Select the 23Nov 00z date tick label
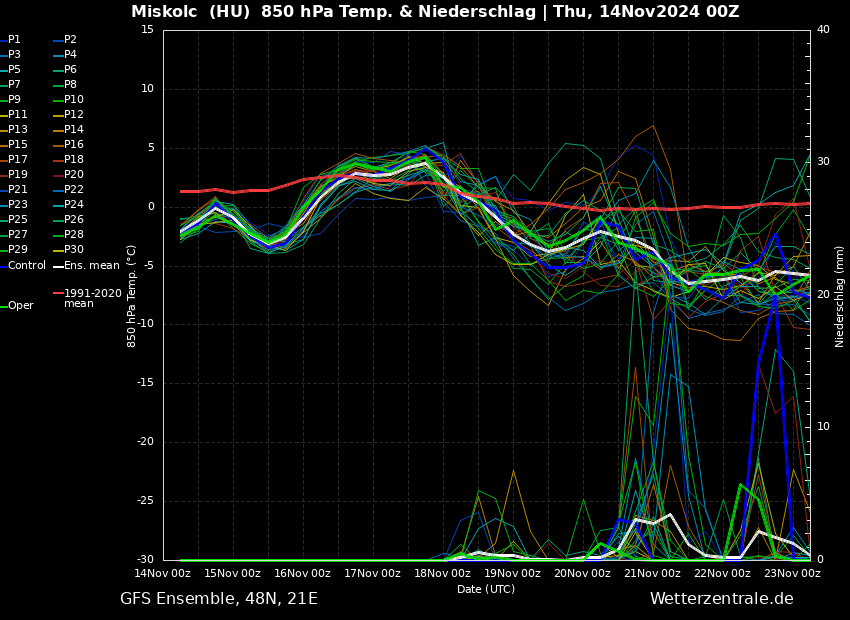This screenshot has width=850, height=620. (792, 574)
